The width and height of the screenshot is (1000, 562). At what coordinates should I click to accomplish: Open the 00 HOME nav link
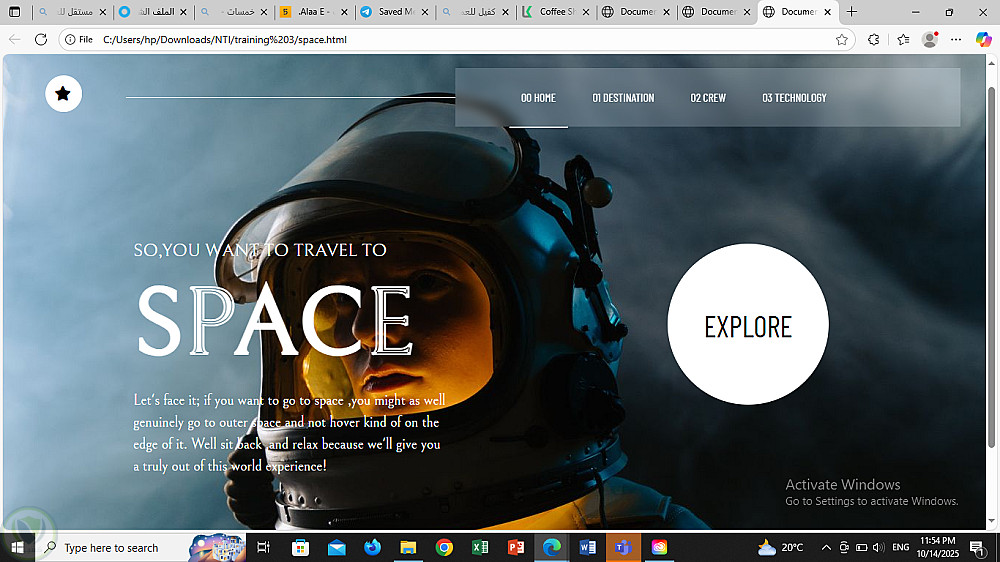[538, 98]
